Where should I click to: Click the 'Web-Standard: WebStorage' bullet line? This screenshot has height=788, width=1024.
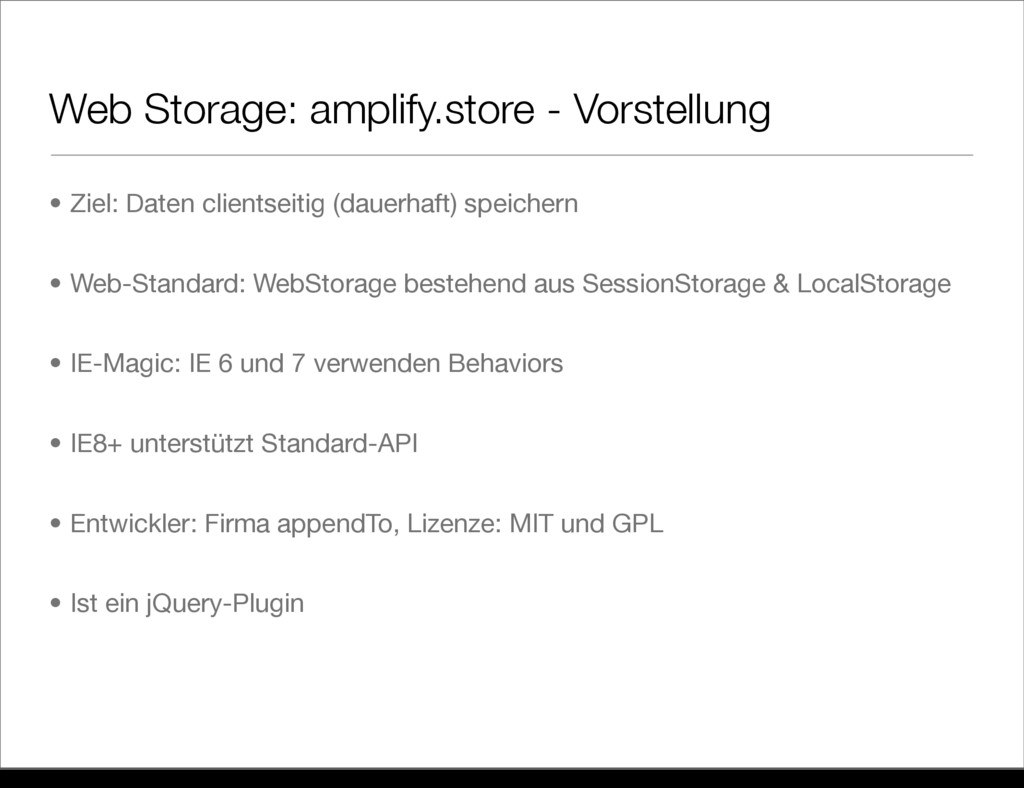510,284
